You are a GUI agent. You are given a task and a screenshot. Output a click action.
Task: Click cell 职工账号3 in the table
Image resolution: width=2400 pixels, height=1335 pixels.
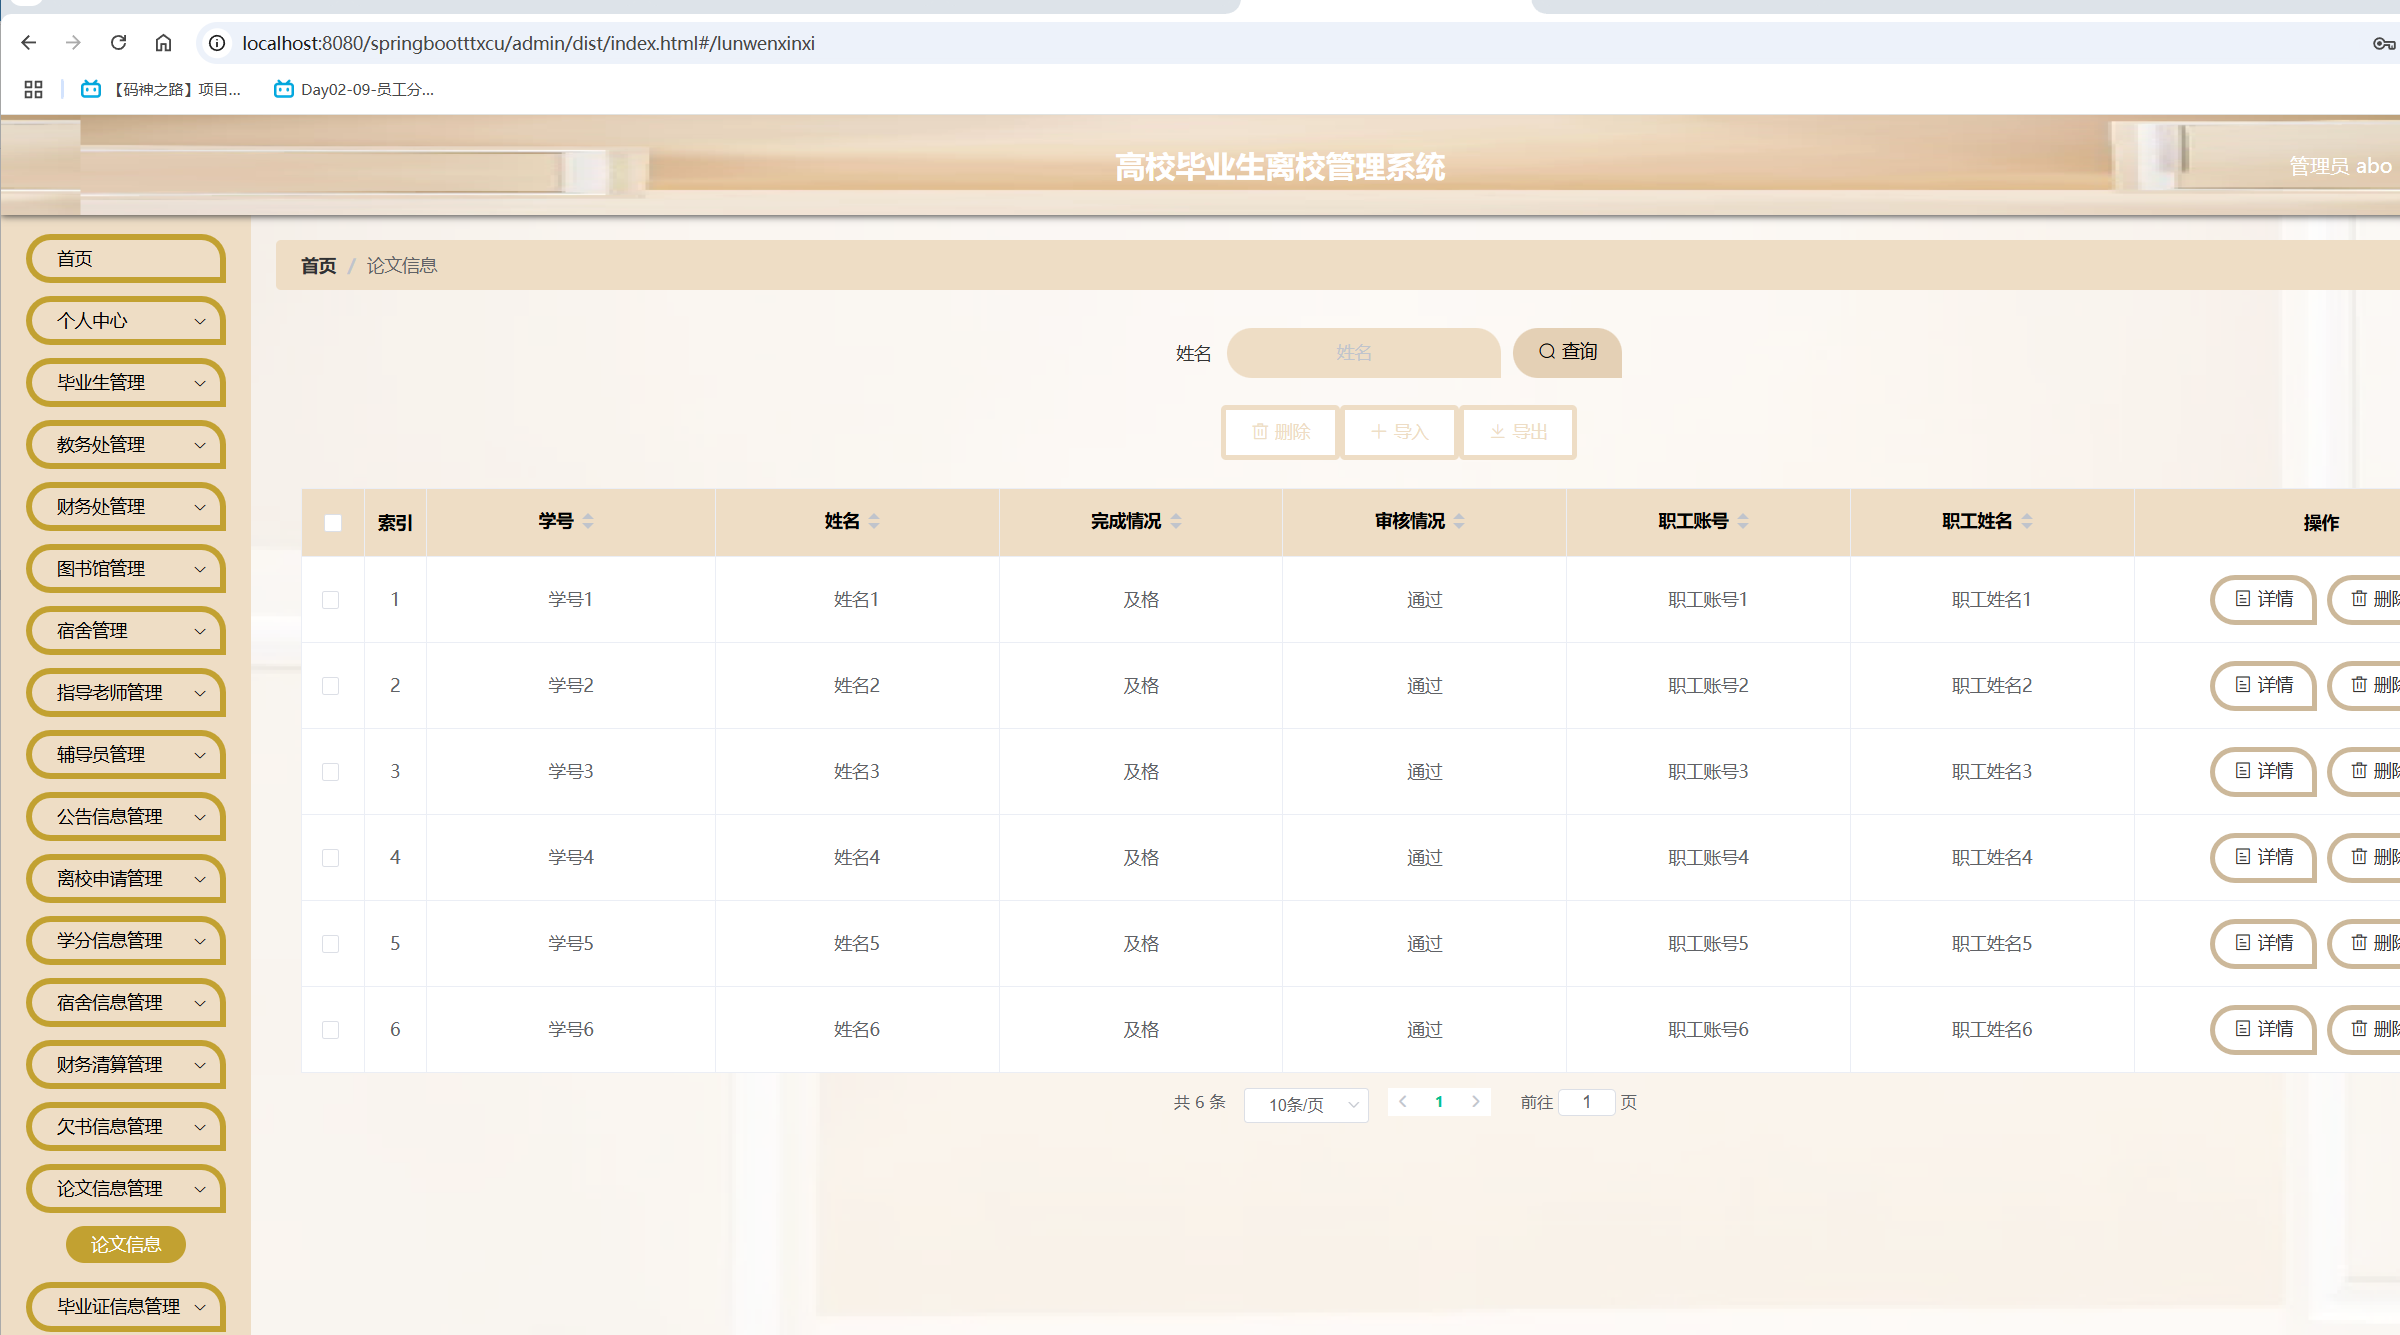coord(1708,772)
